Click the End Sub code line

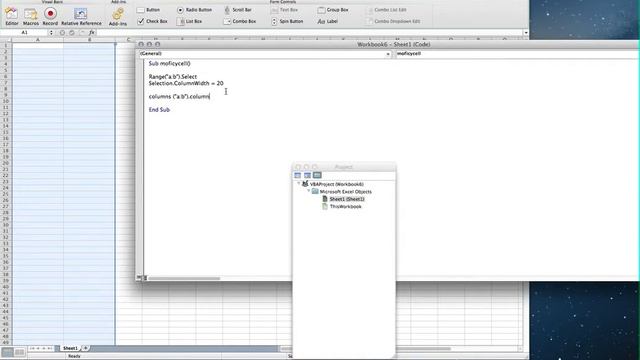(159, 110)
